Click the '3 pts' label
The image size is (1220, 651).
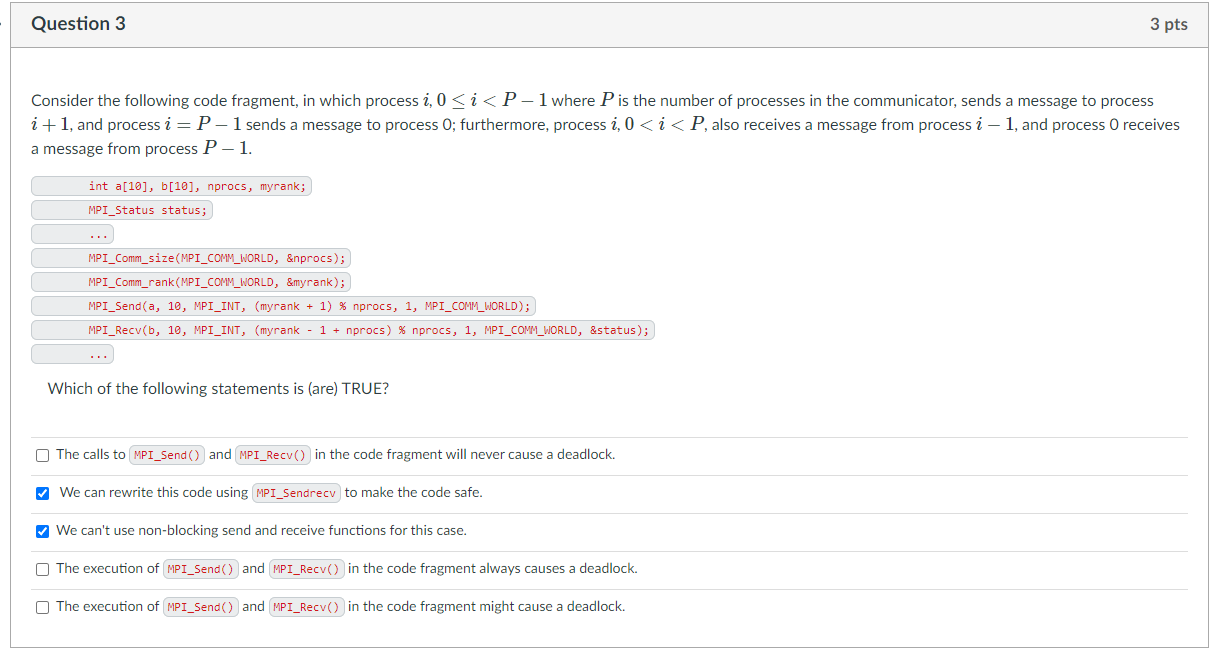pos(1169,24)
